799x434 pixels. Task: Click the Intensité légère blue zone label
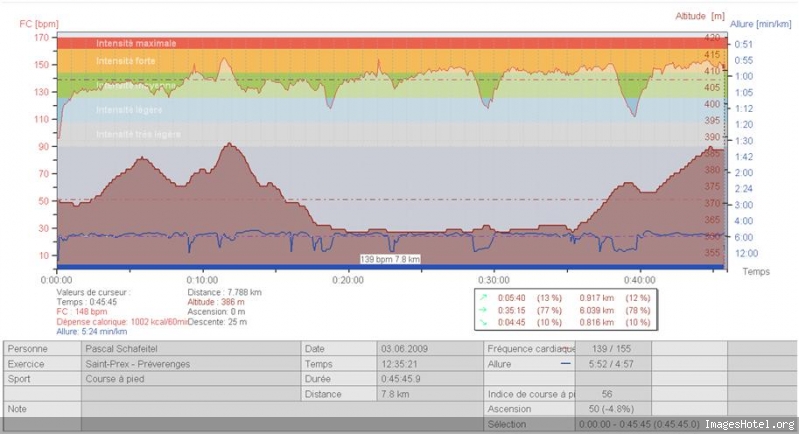point(129,110)
